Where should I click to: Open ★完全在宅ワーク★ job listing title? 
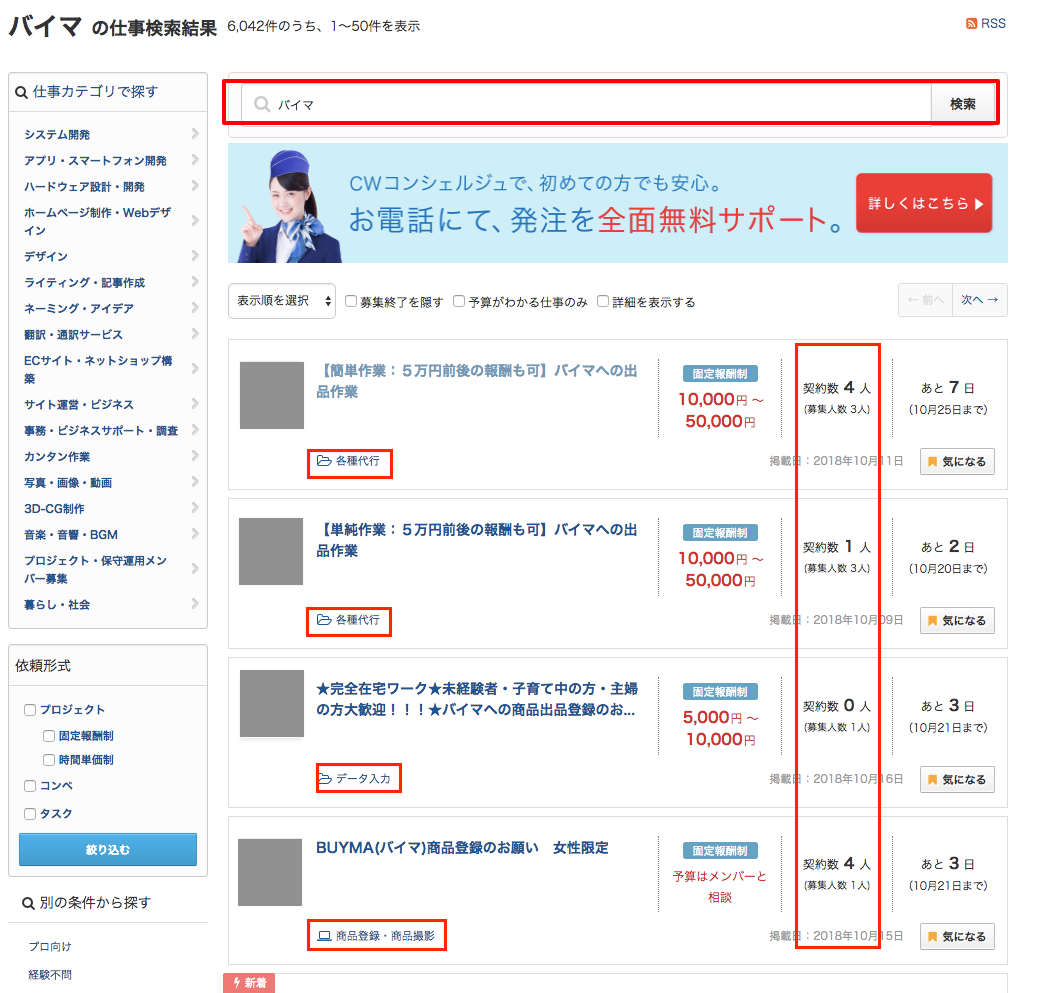477,699
